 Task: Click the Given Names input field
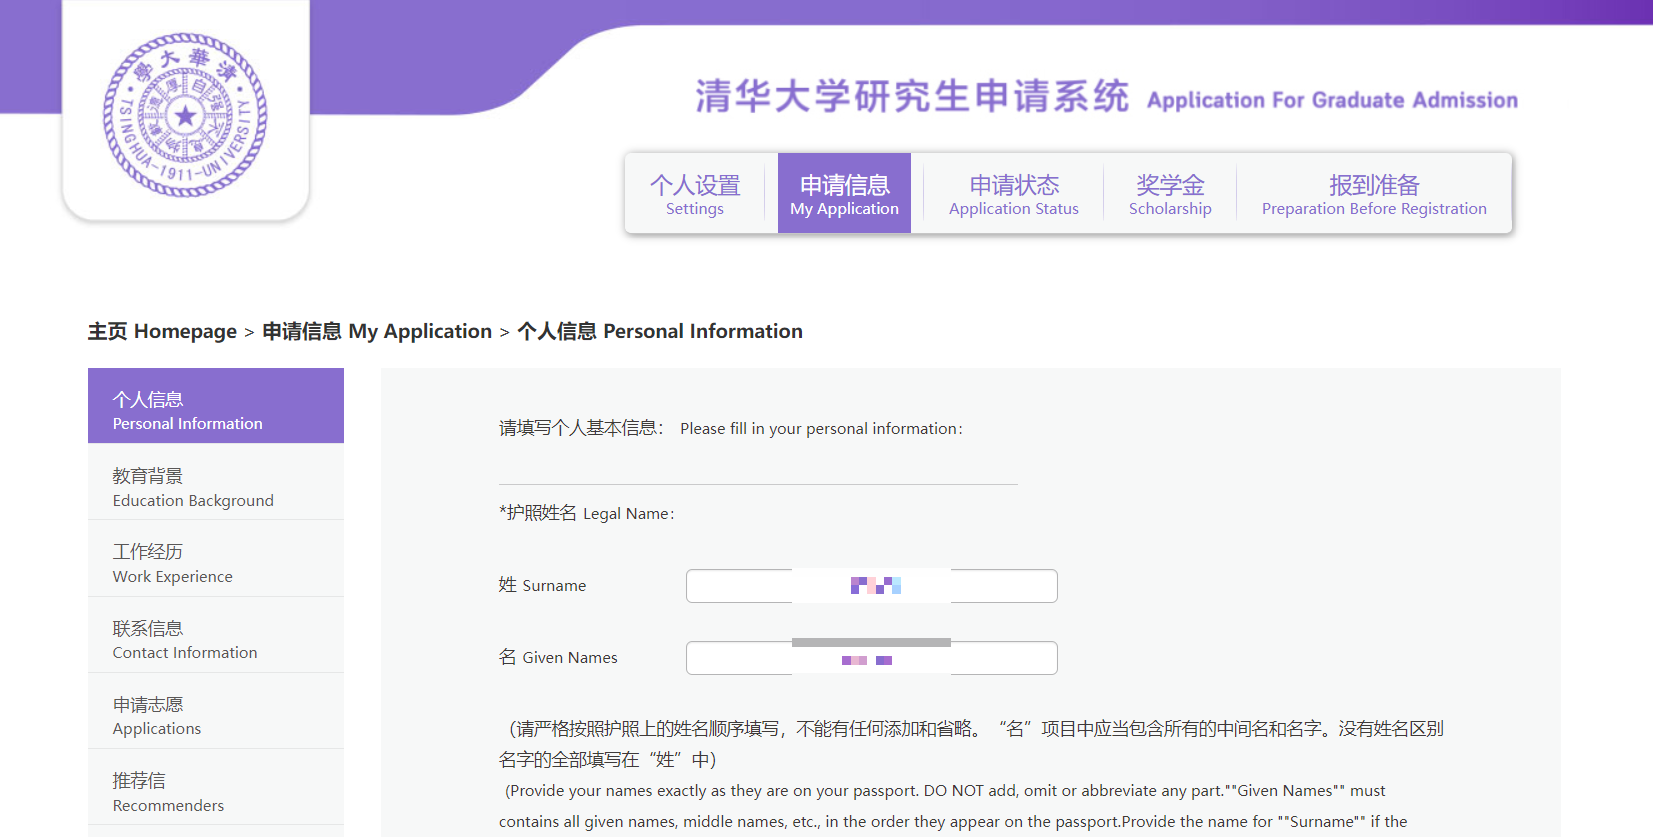click(x=872, y=658)
